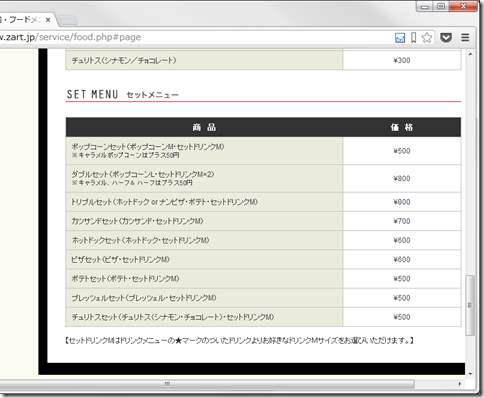Image resolution: width=484 pixels, height=398 pixels.
Task: Click the Pocket extension icon
Action: (446, 37)
